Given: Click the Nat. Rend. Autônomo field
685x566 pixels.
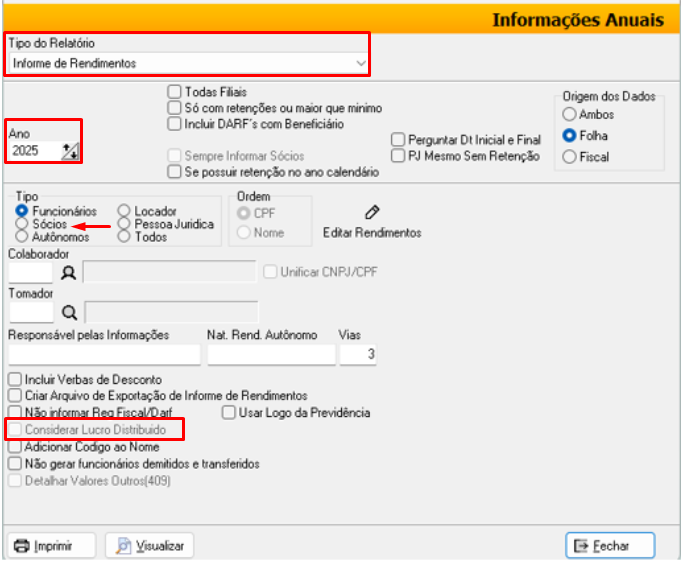Looking at the screenshot, I should coord(271,355).
